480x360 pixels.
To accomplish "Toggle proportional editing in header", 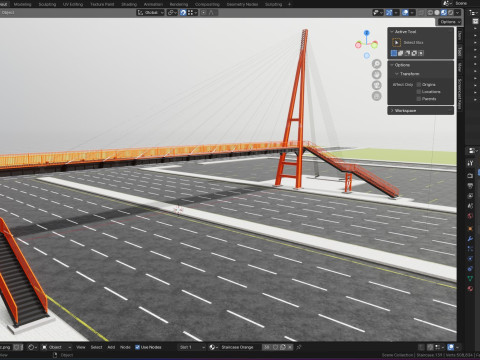I will (x=203, y=12).
